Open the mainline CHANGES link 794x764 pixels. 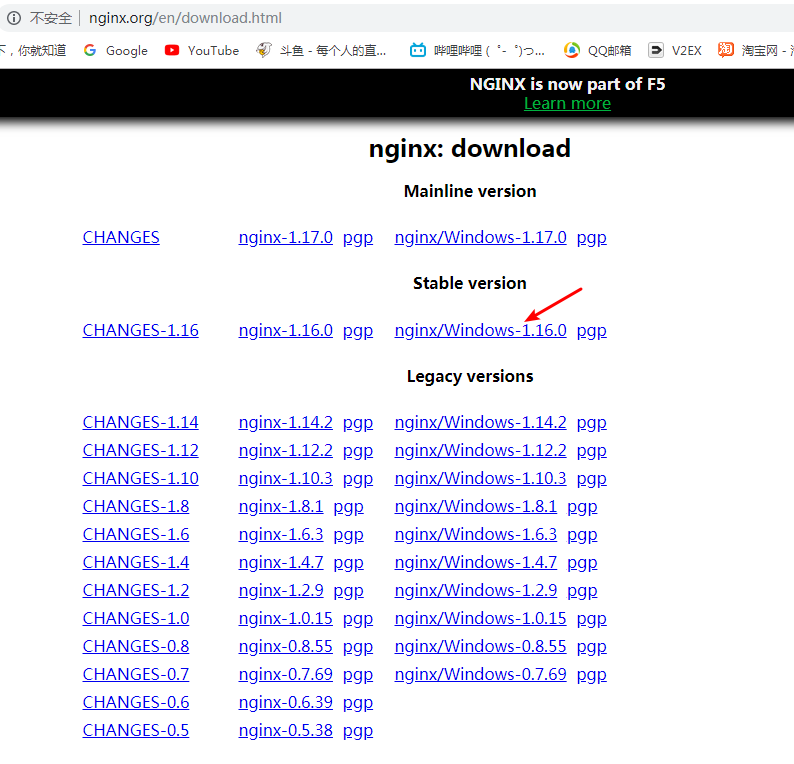coord(121,237)
